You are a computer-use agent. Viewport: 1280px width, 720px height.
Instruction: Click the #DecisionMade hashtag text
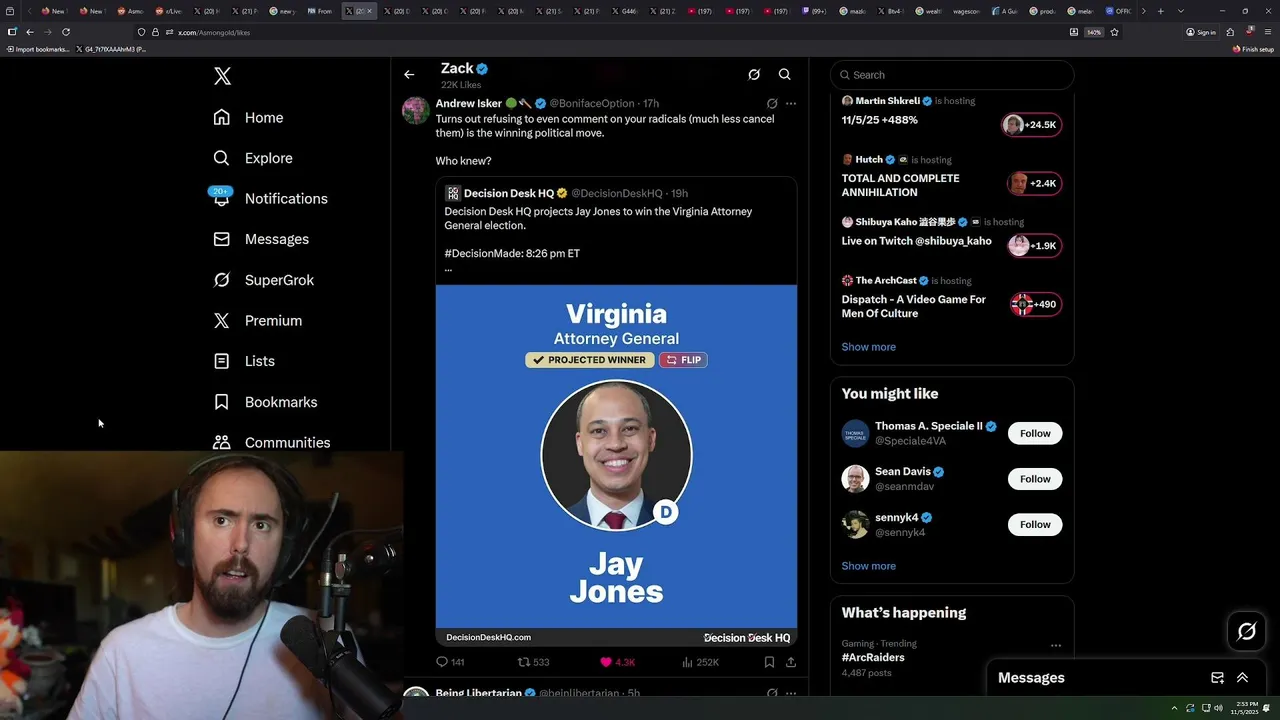483,253
